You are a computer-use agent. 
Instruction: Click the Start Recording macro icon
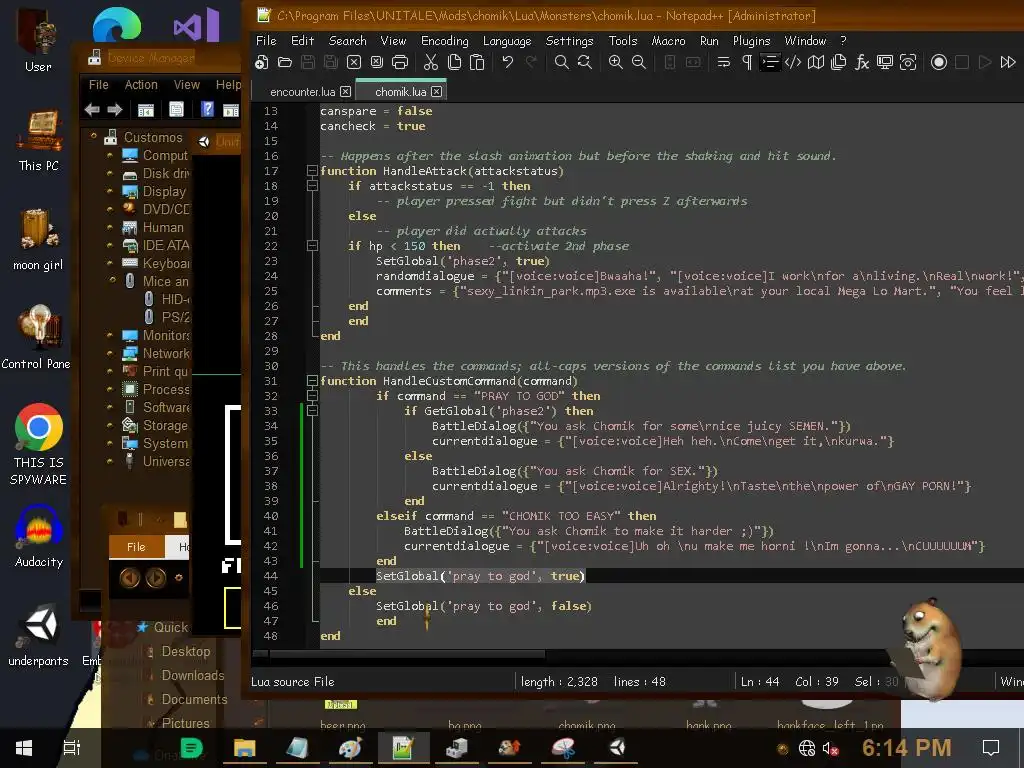coord(939,62)
